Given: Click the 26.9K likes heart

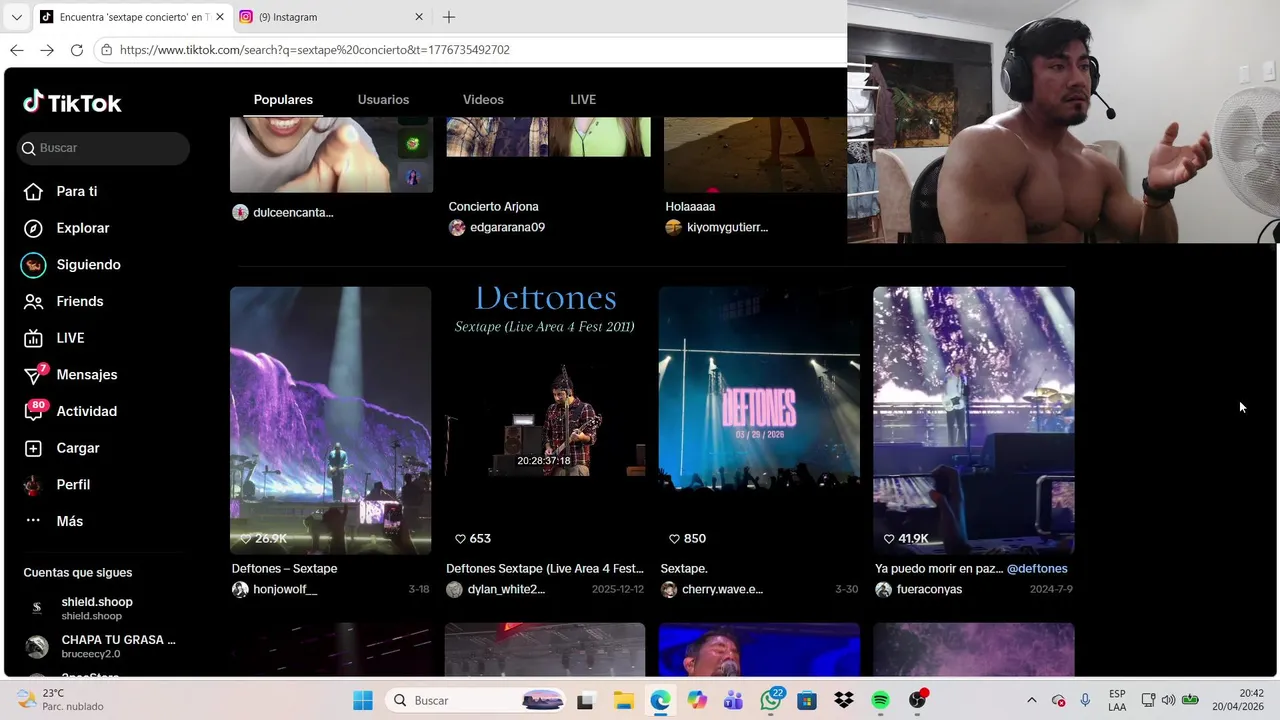Looking at the screenshot, I should click(x=246, y=539).
